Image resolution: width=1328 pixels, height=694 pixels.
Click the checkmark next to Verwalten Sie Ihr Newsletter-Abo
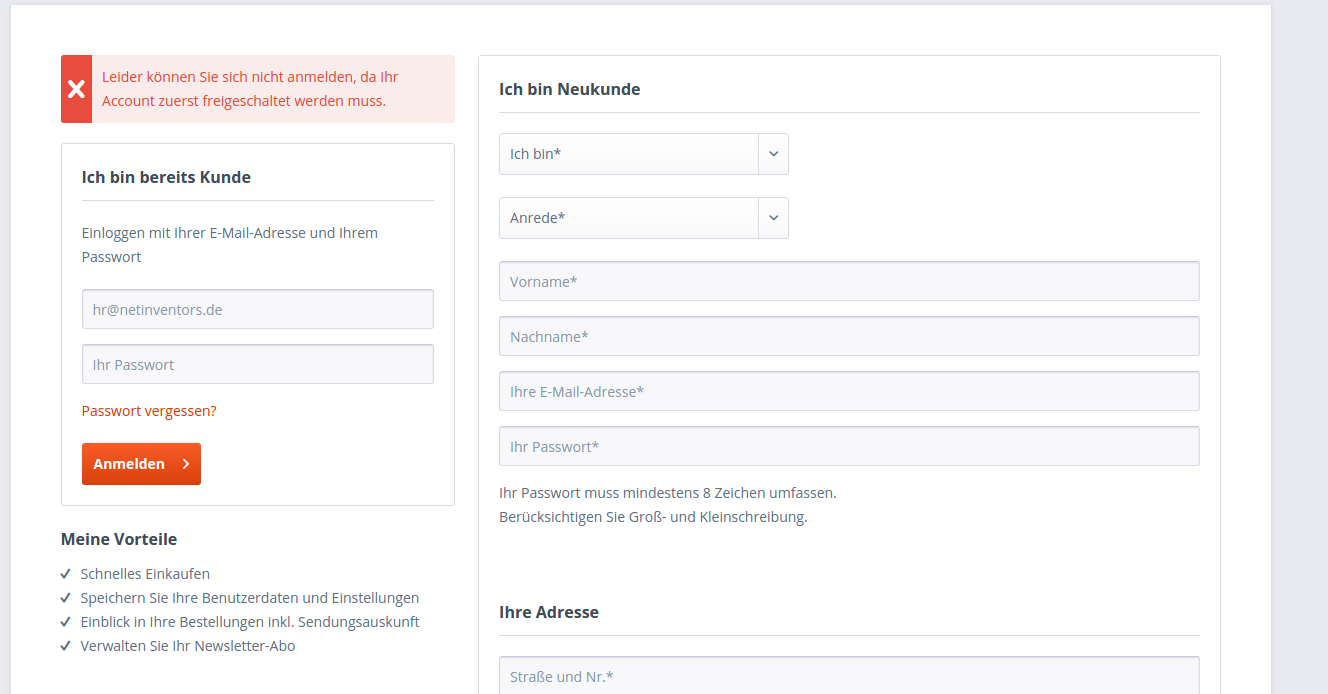(66, 646)
